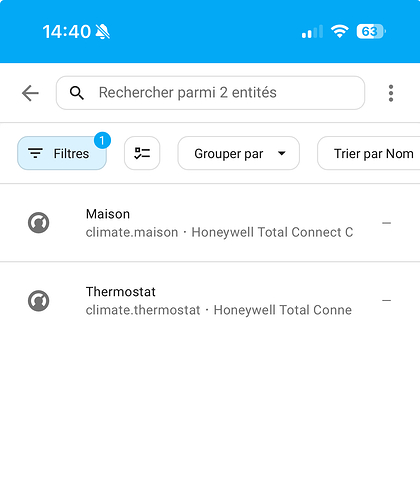Screen dimensions: 420x500
Task: Go back using the left arrow
Action: (30, 93)
